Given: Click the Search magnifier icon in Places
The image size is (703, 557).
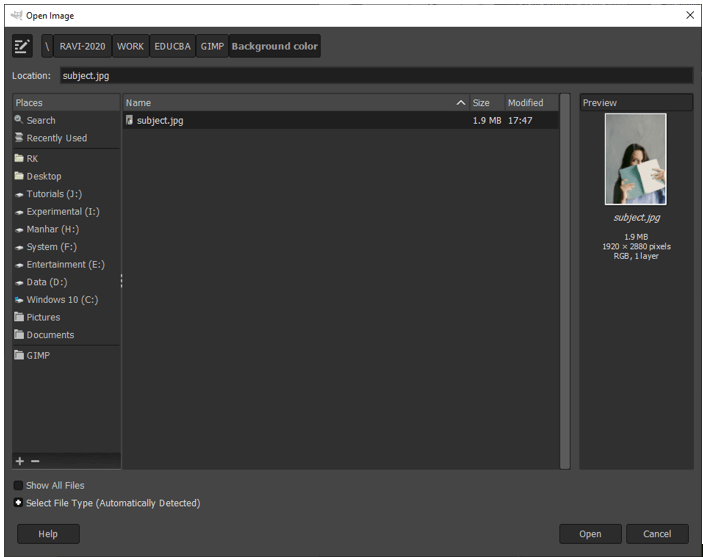Looking at the screenshot, I should [18, 119].
